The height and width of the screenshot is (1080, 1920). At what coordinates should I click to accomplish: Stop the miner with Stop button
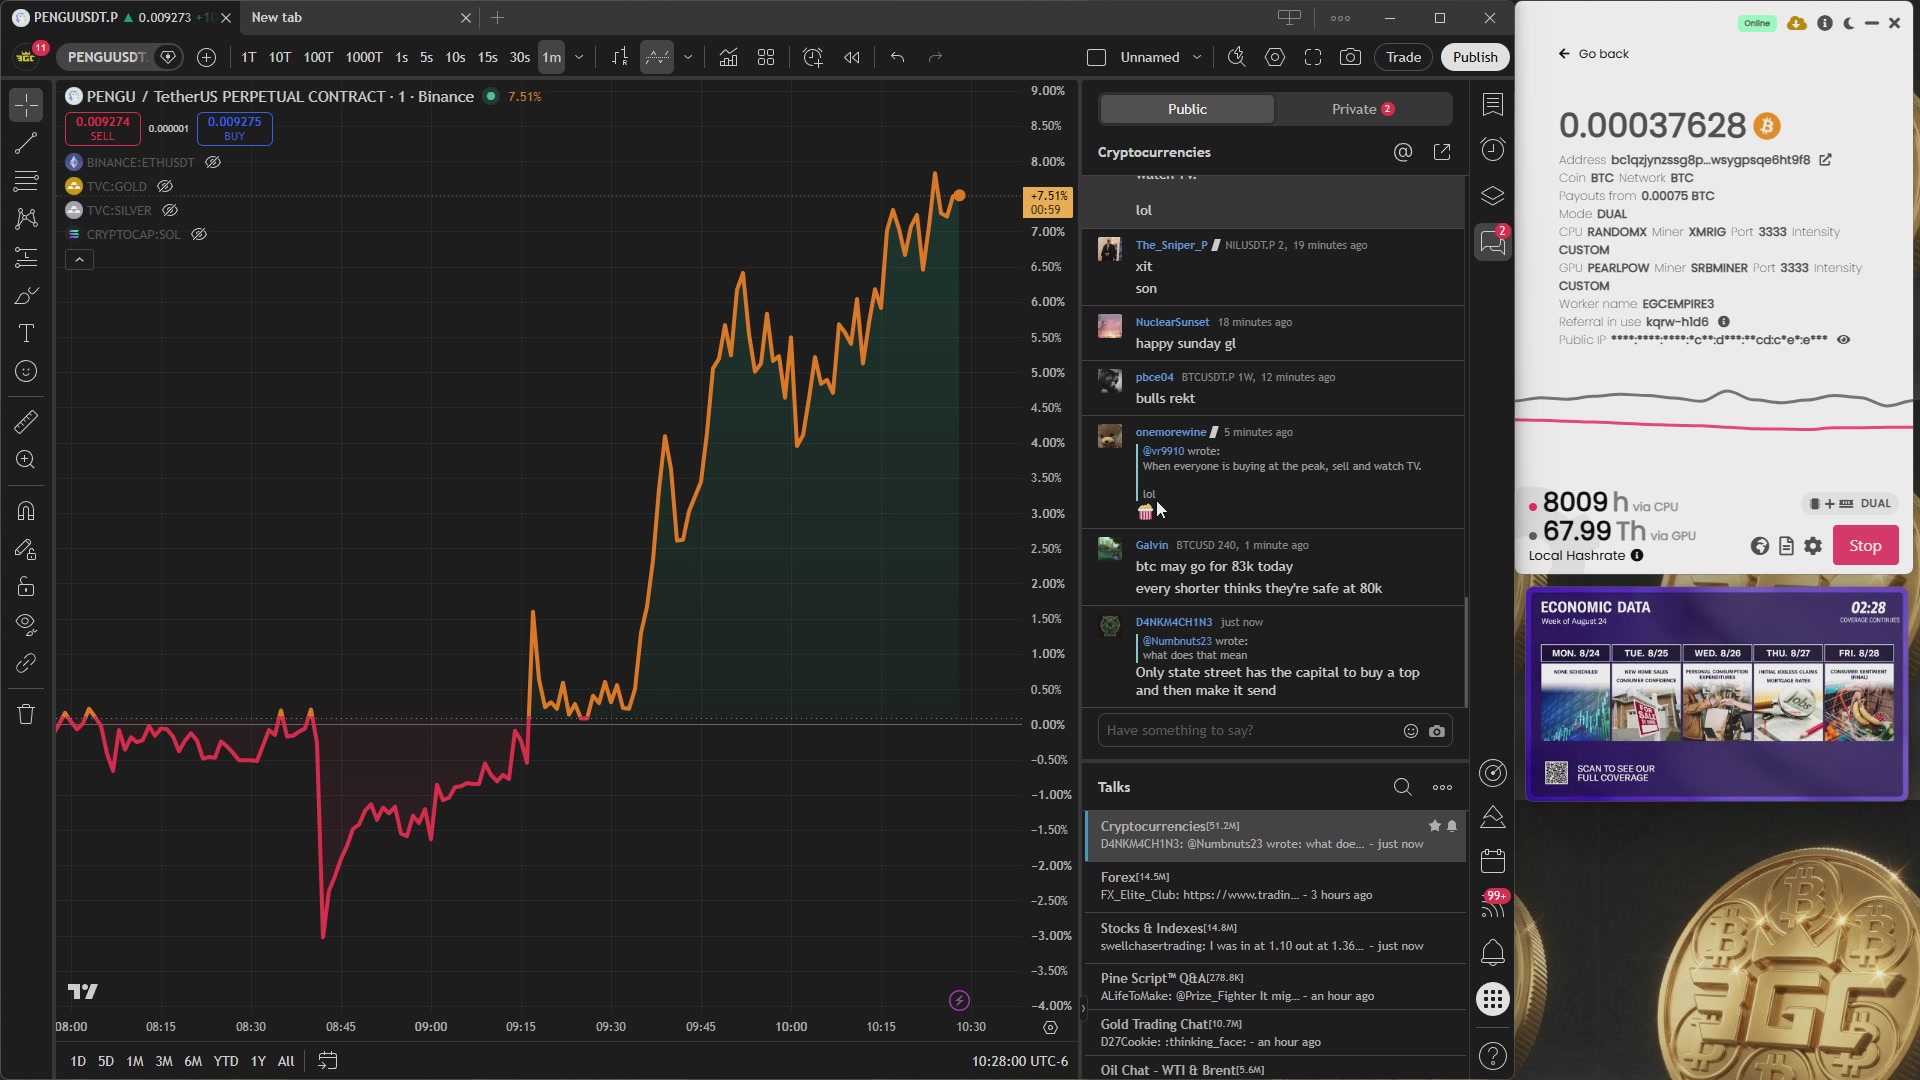click(x=1865, y=546)
